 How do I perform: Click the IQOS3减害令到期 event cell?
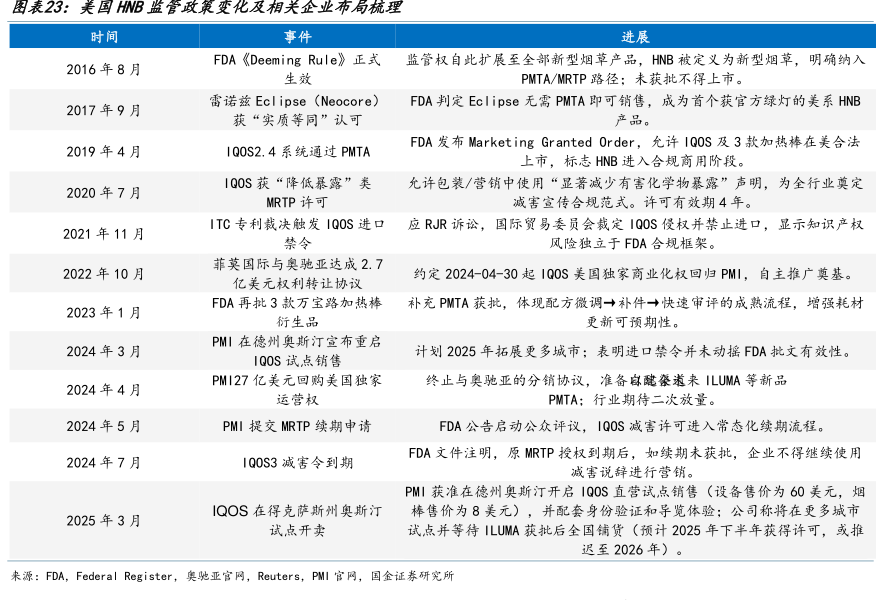pos(297,463)
